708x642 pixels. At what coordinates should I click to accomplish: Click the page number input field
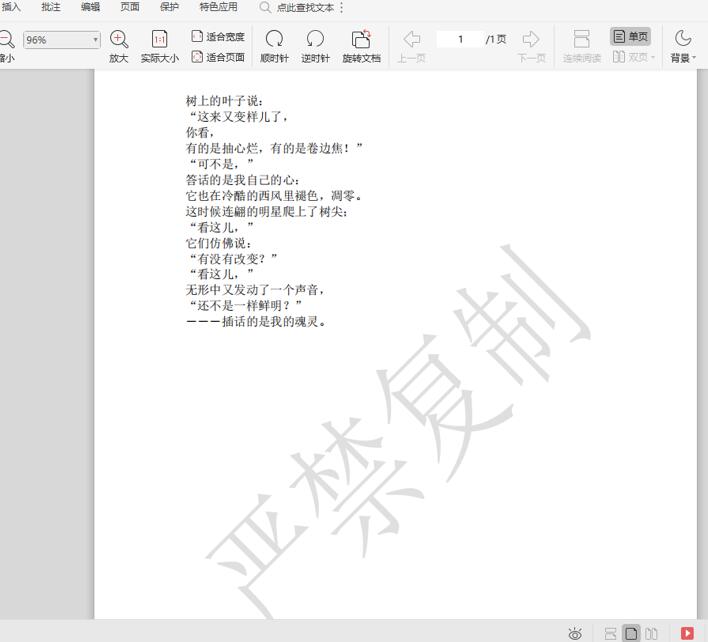tap(460, 39)
